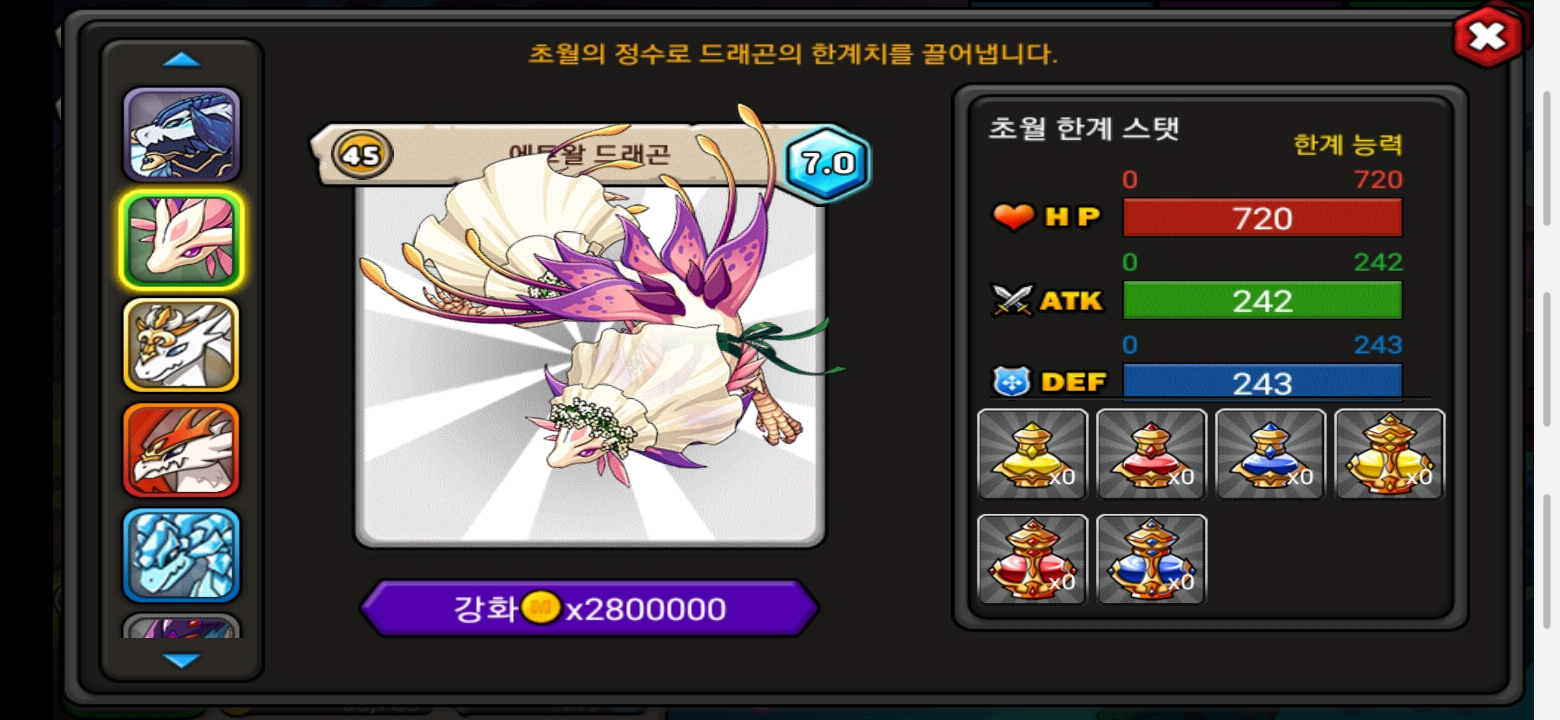Select the blue armored dragon portrait
The image size is (1560, 720).
[x=182, y=135]
